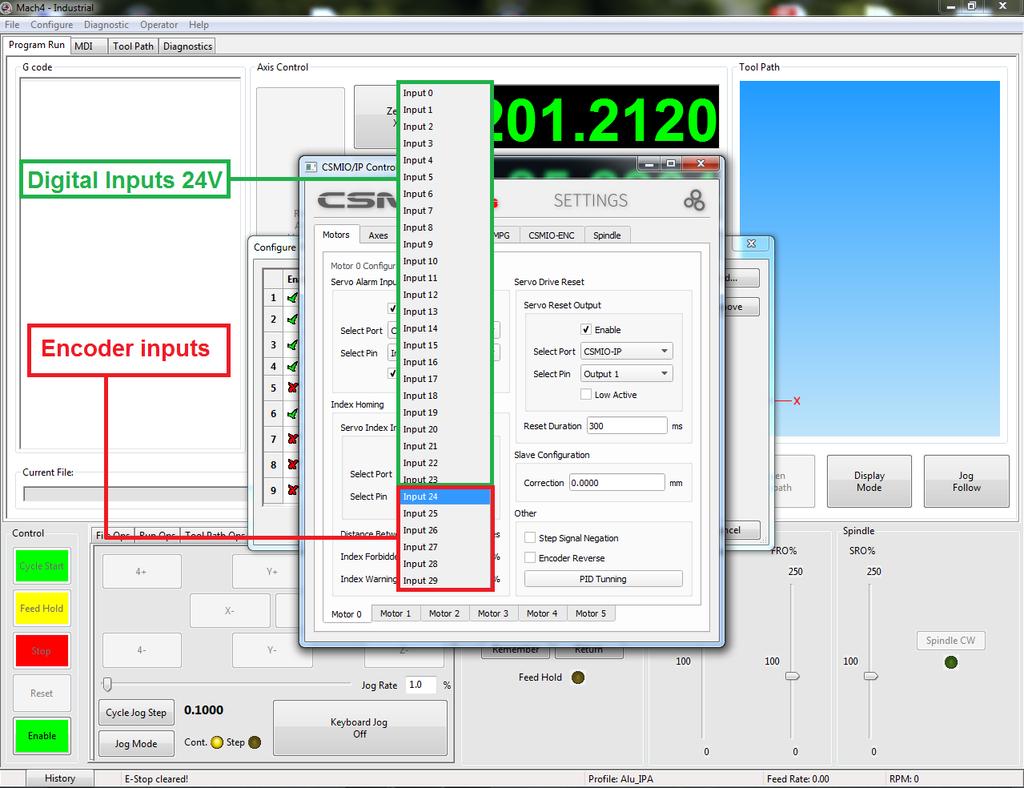Toggle the red X for motor row 9
The width and height of the screenshot is (1024, 788).
293,490
